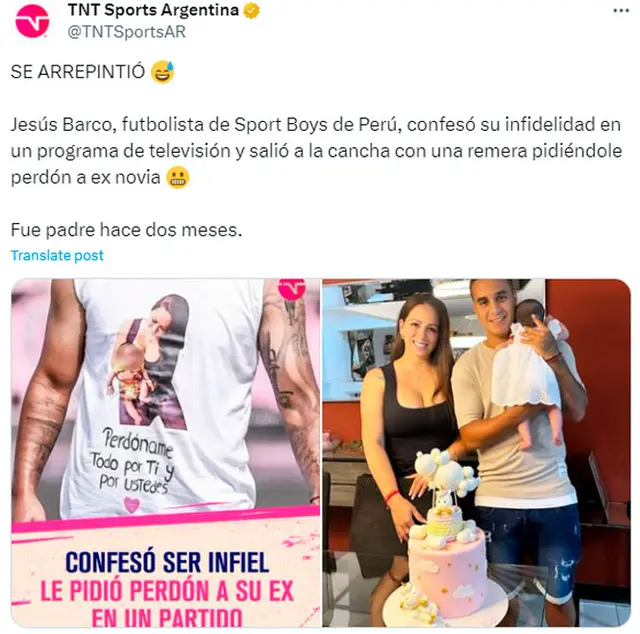Open the @TNTSportsAR handle
640x634 pixels.
coord(127,32)
